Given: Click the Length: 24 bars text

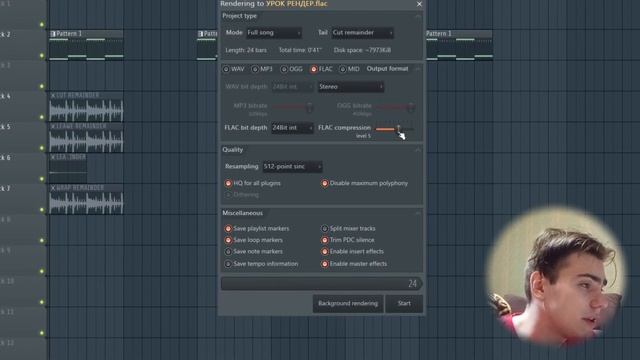Looking at the screenshot, I should [x=246, y=50].
